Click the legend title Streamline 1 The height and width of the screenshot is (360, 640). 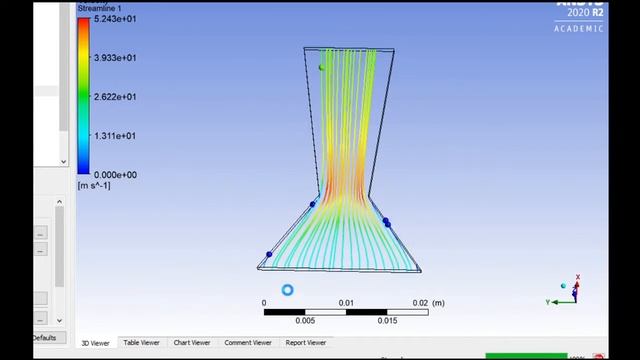click(100, 8)
